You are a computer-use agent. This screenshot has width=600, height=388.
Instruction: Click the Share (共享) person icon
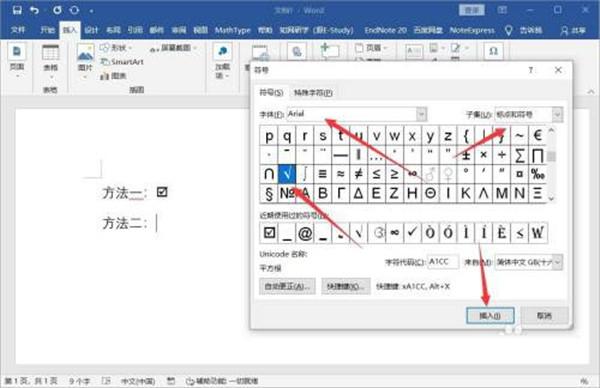tap(564, 30)
